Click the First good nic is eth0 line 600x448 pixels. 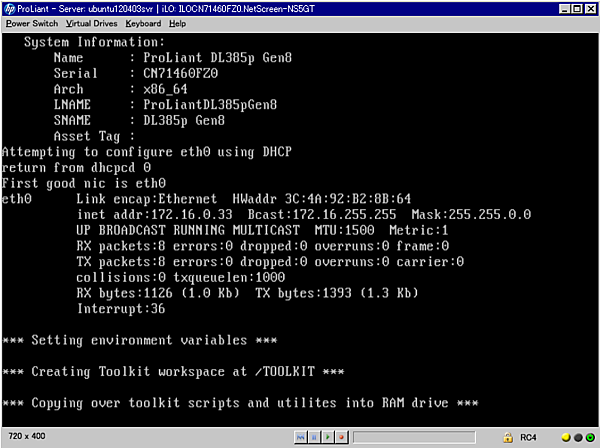click(x=84, y=183)
